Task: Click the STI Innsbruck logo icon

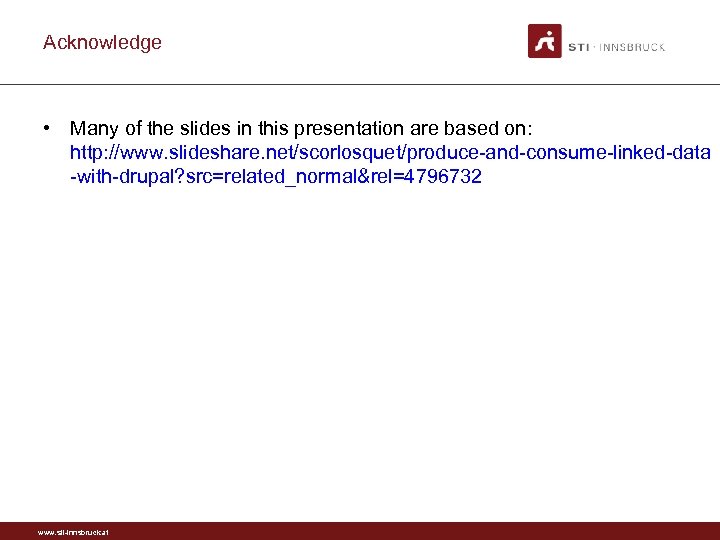Action: point(545,41)
